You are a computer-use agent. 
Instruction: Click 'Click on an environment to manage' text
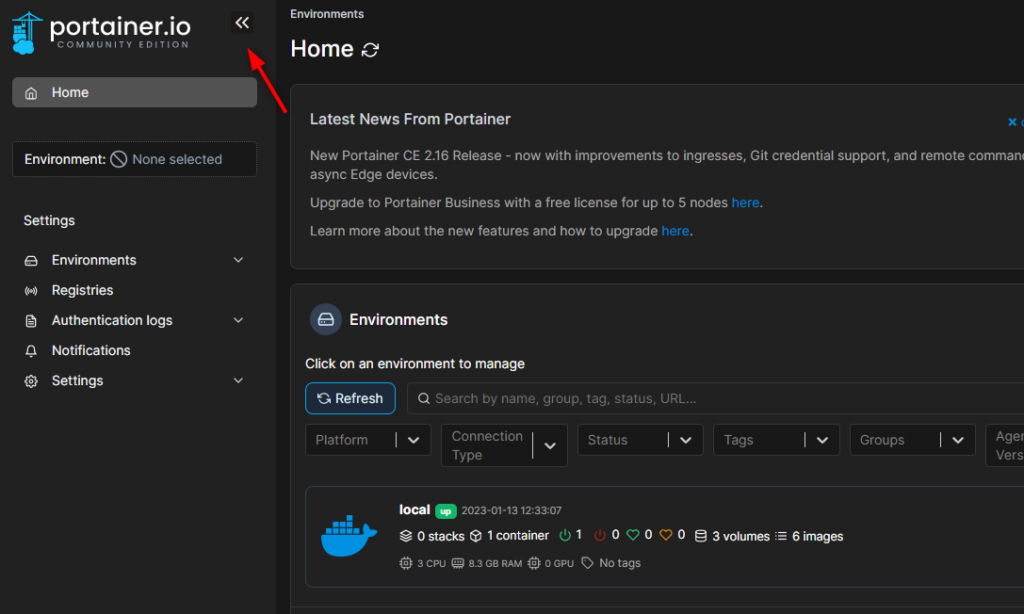415,364
